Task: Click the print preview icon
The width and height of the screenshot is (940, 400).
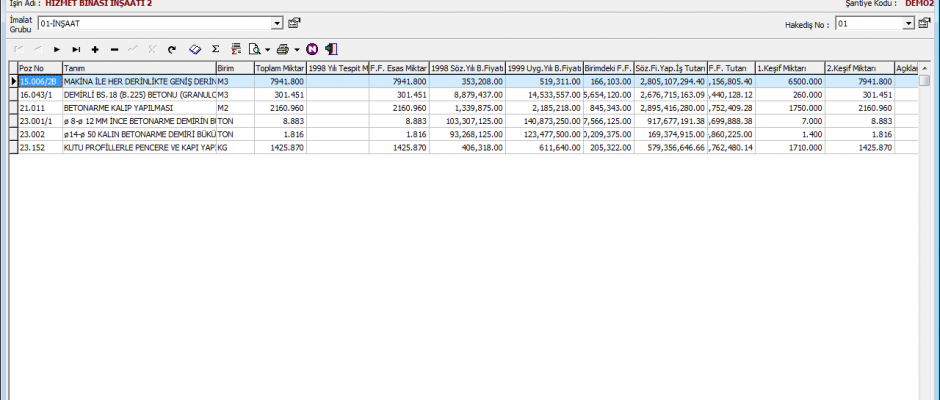Action: coord(254,48)
